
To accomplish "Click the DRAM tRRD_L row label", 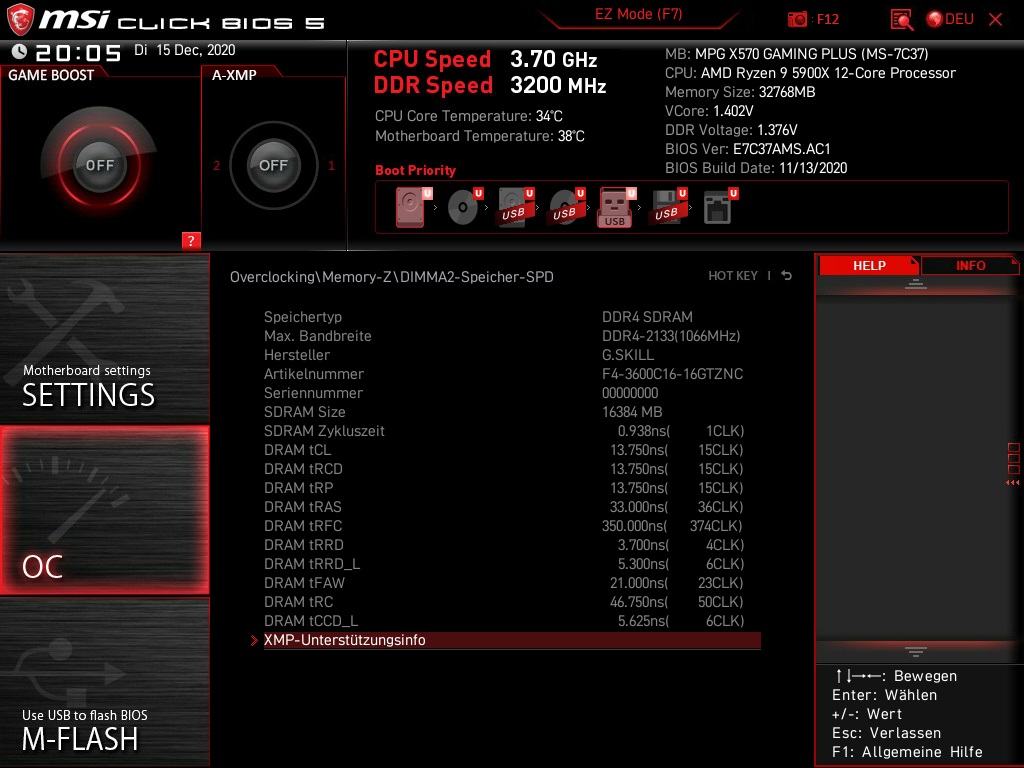I will pyautogui.click(x=312, y=564).
